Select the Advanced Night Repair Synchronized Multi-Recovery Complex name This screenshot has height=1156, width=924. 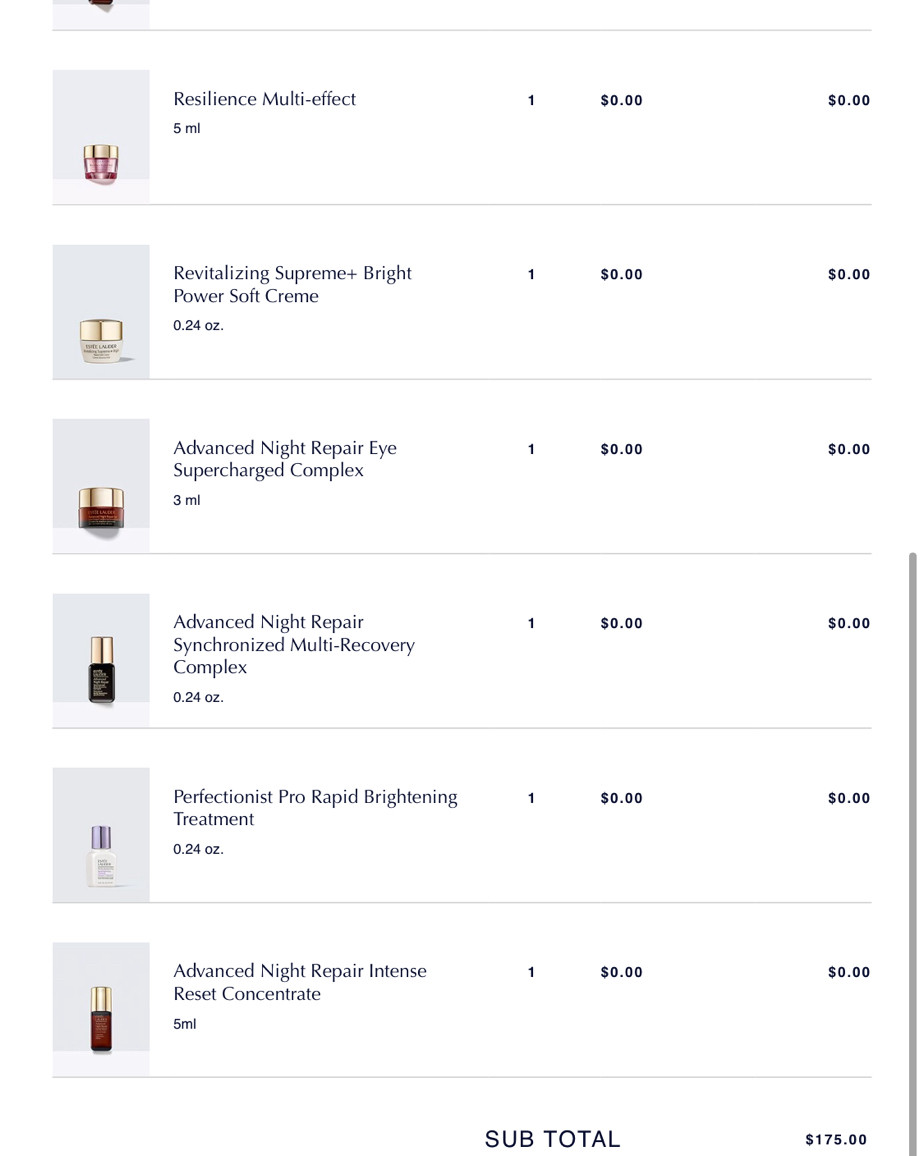[x=293, y=645]
